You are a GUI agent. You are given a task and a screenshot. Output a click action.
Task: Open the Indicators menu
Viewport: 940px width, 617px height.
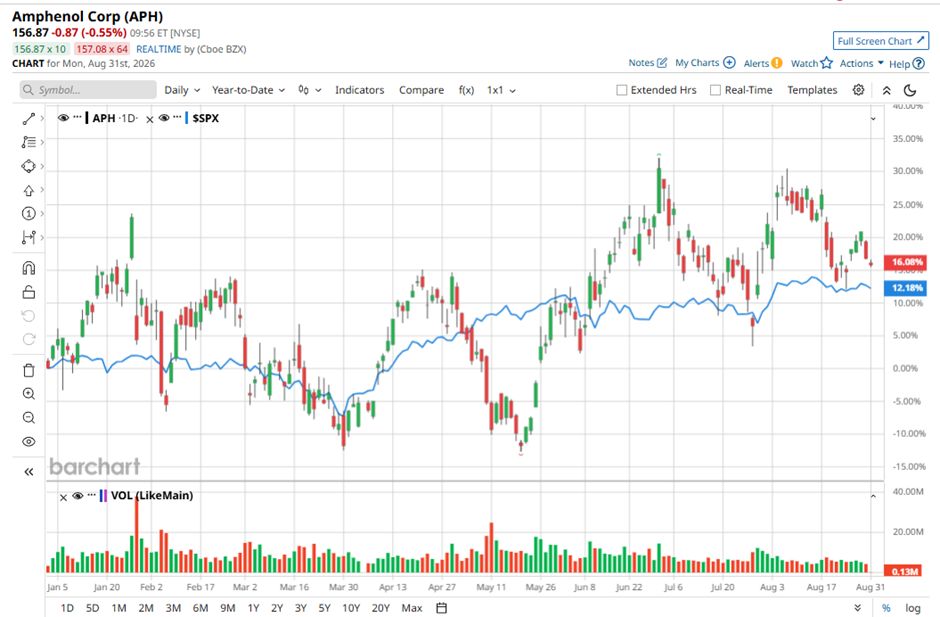click(359, 90)
